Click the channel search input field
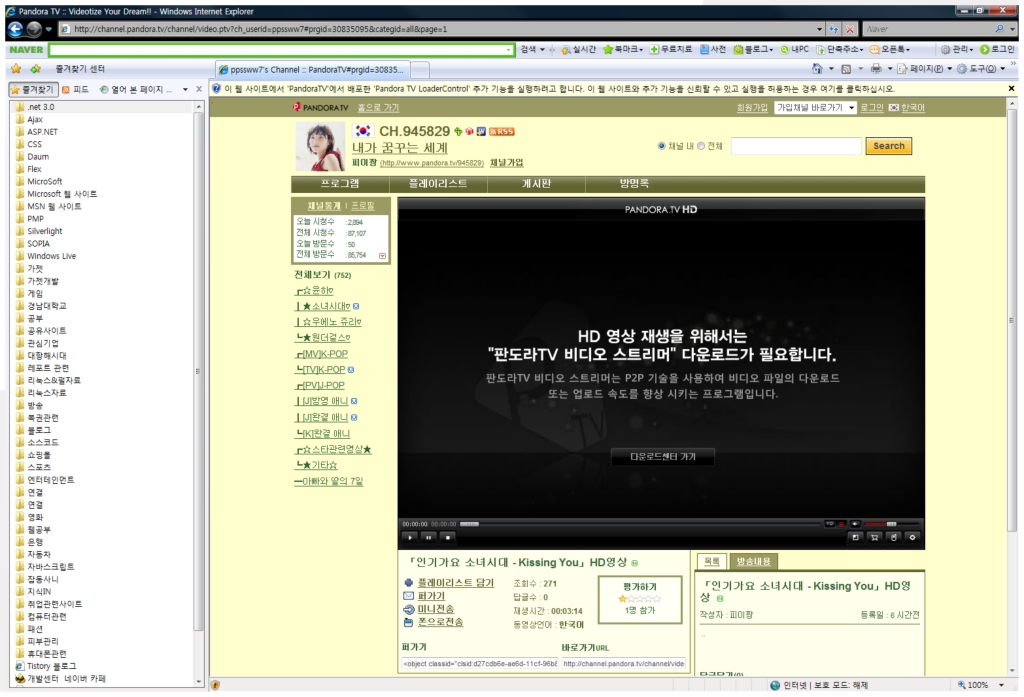 pos(796,146)
